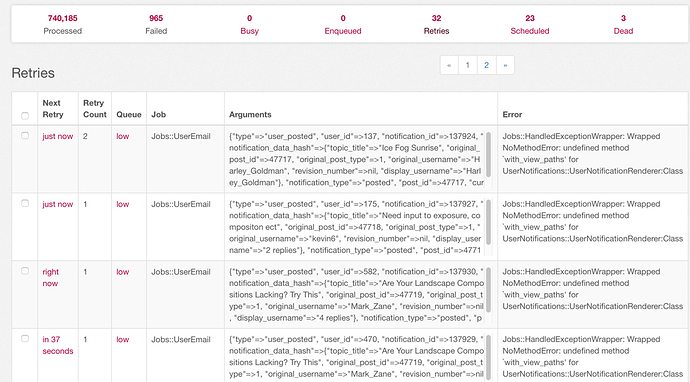Click the error message in the user_id 470 row

(593, 357)
